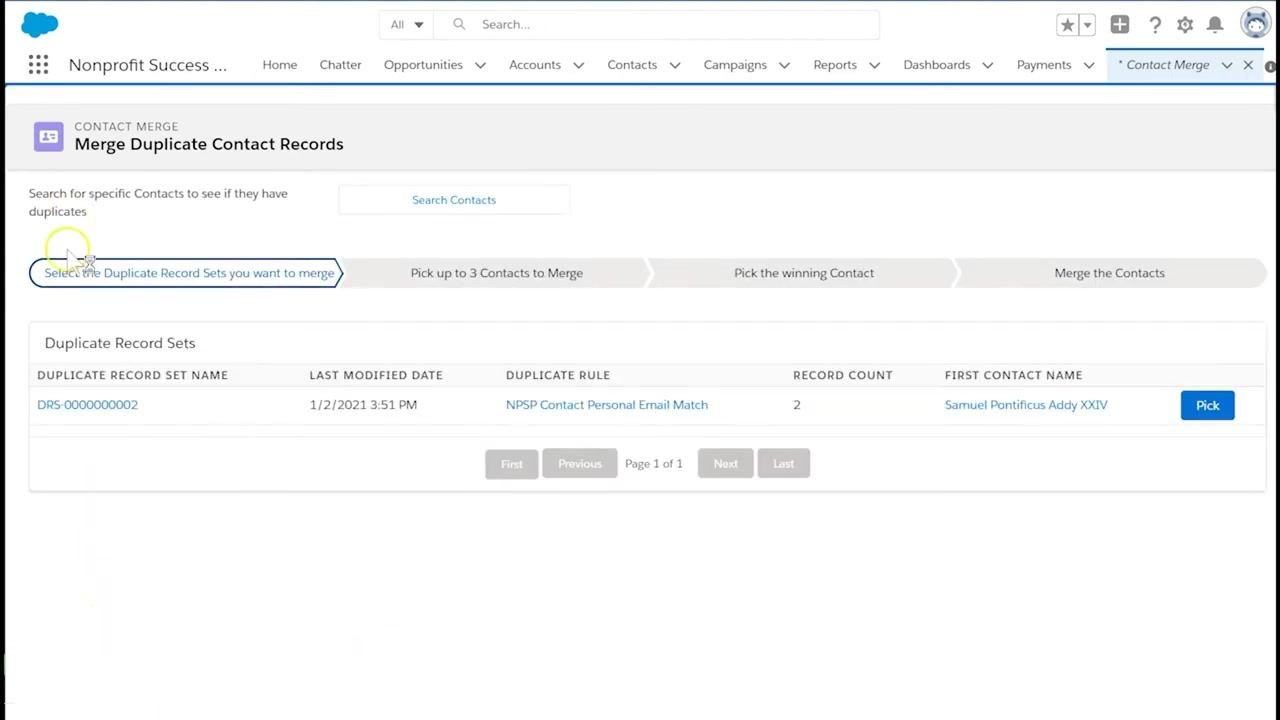
Task: Open the Campaigns tab
Action: pyautogui.click(x=735, y=65)
